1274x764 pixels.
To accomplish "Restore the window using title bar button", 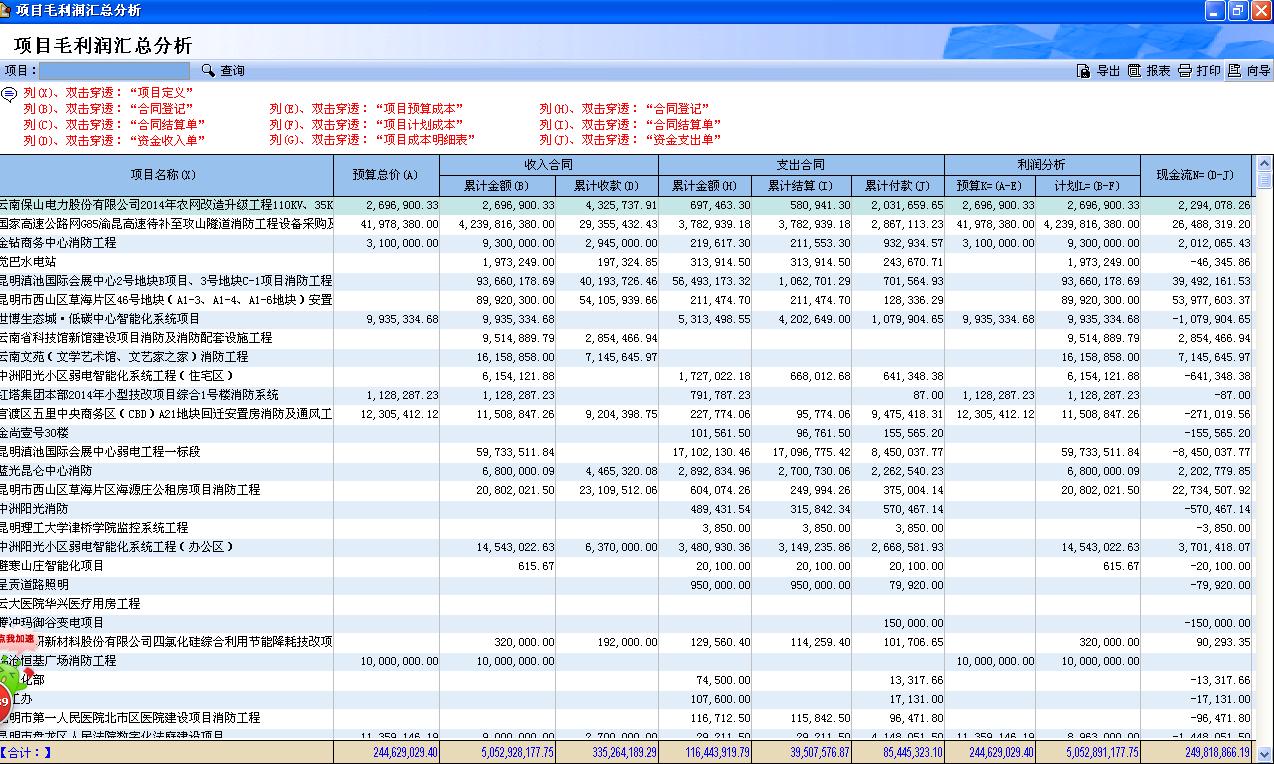I will (x=1238, y=10).
